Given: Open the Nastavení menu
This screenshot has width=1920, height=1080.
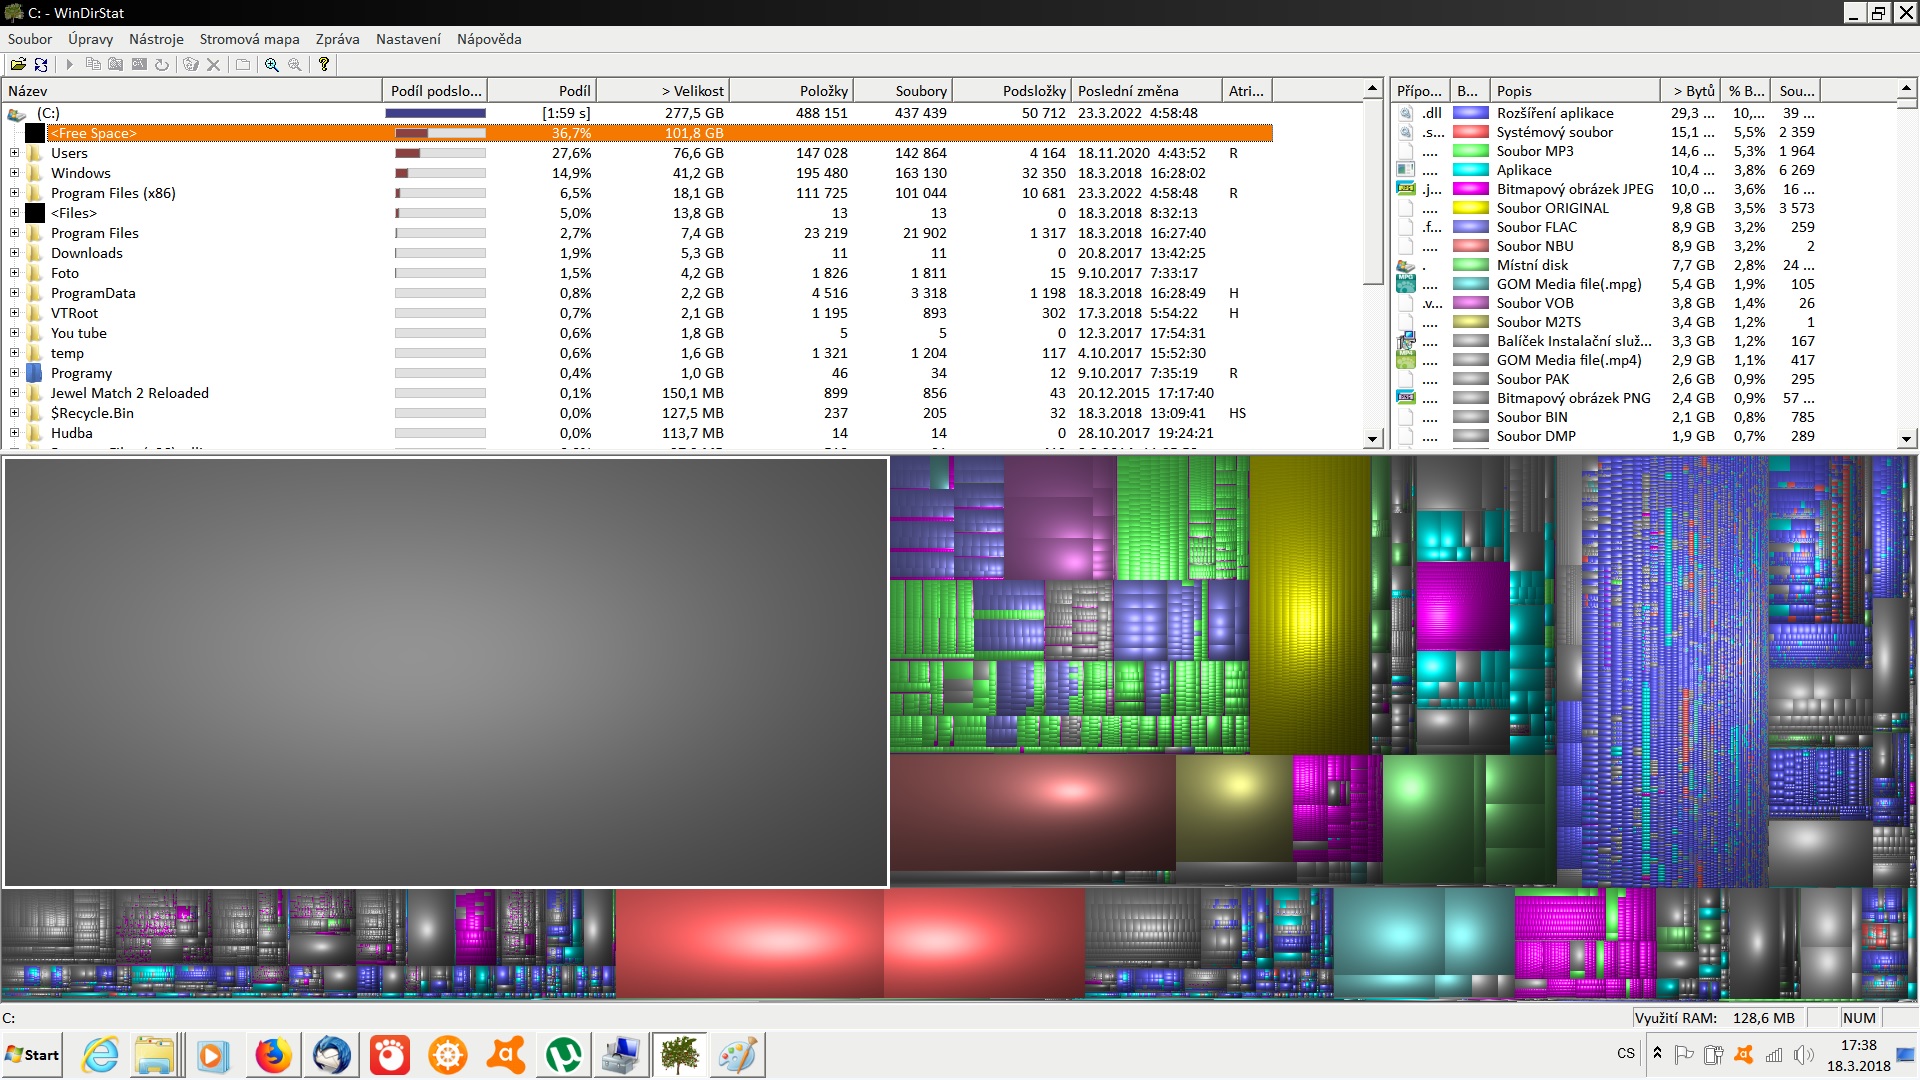Looking at the screenshot, I should [407, 39].
